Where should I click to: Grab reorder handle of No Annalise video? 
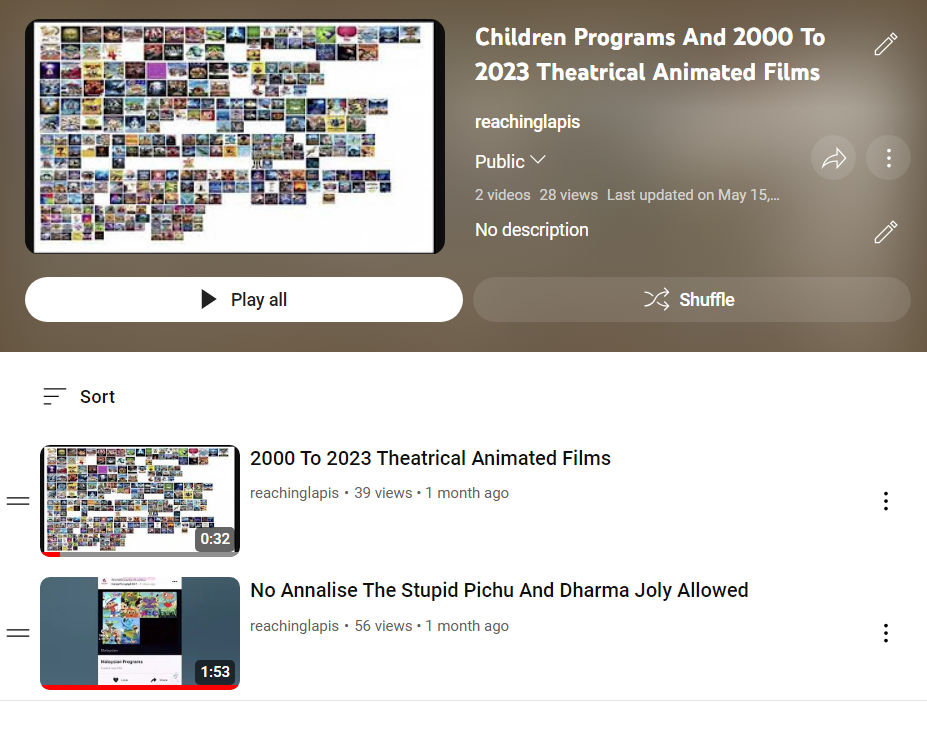[18, 633]
